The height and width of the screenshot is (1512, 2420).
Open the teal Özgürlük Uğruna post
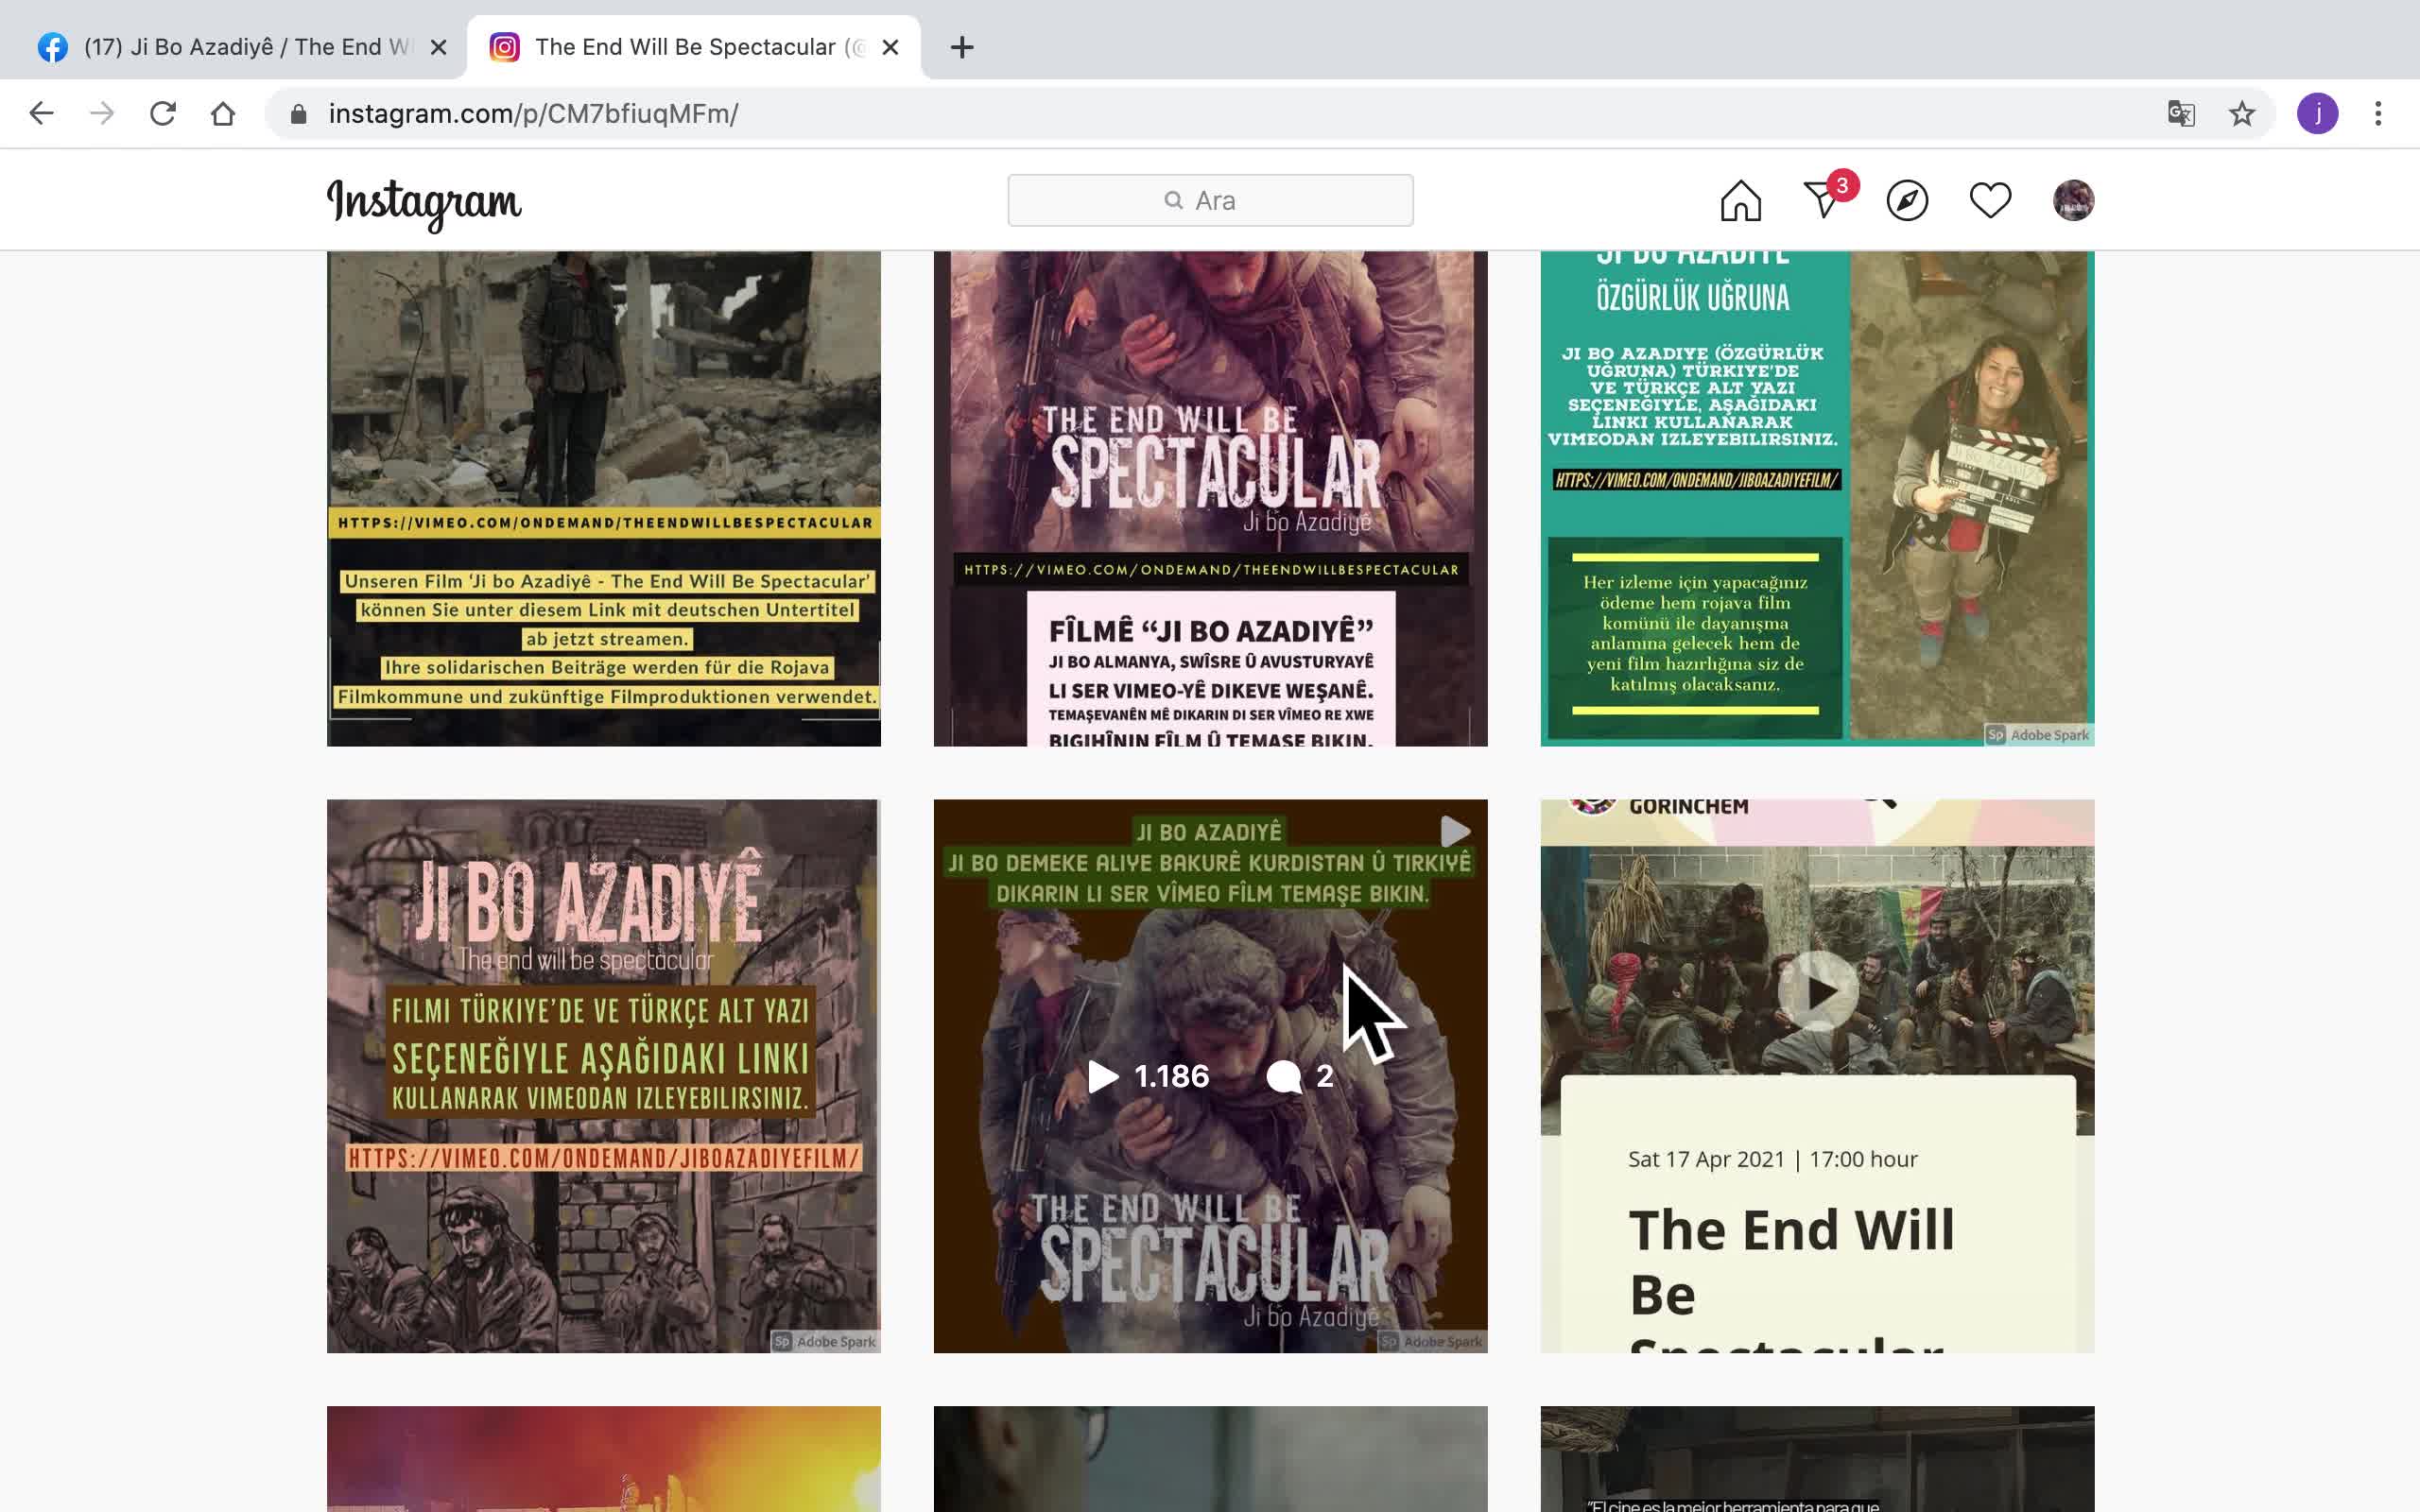(1817, 498)
